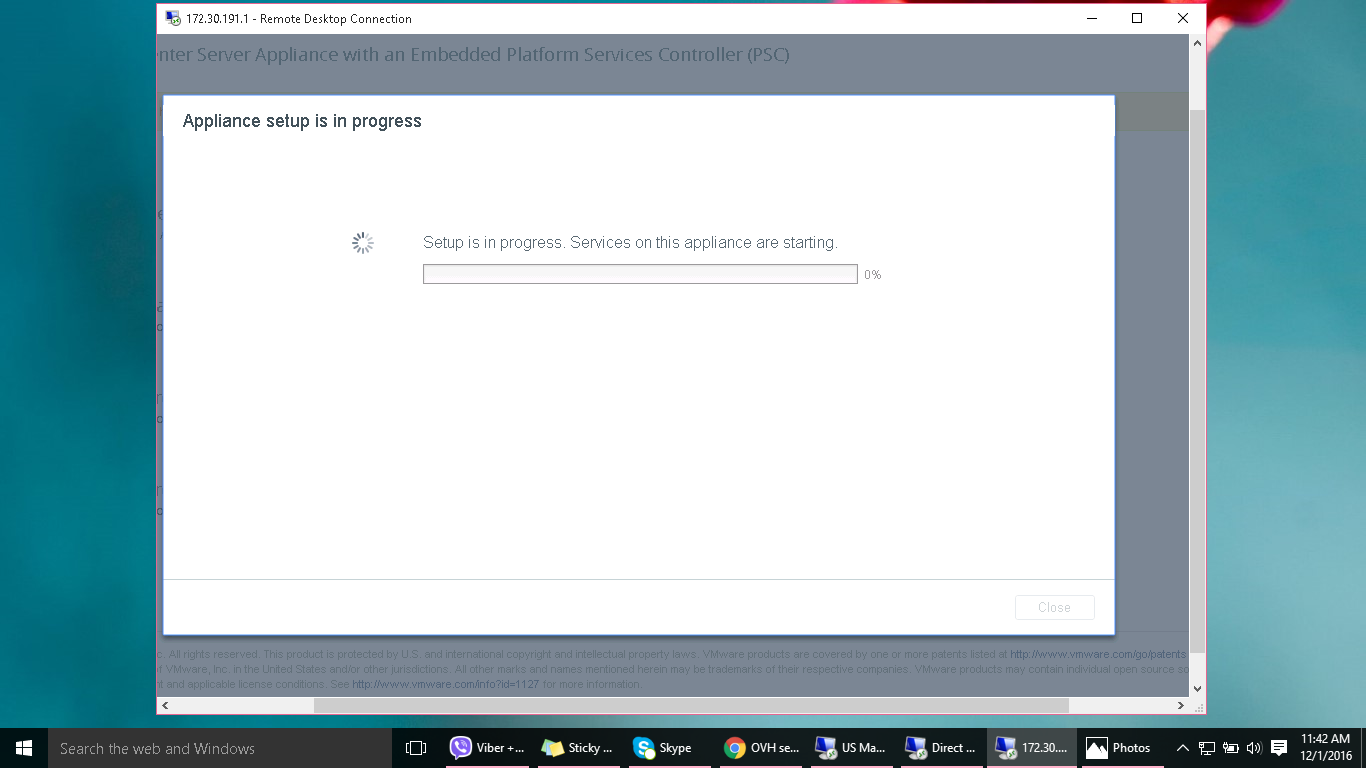Open the vmware.com/go/patents link
The height and width of the screenshot is (768, 1366).
click(1098, 654)
